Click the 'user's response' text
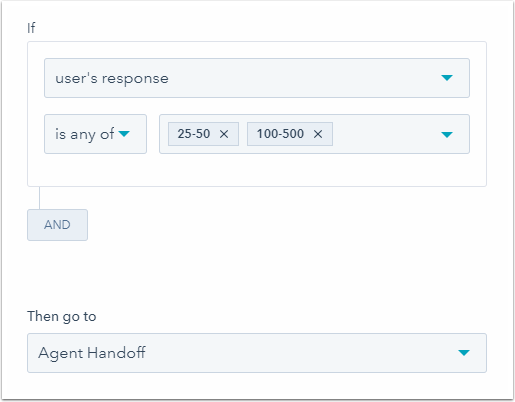 point(112,79)
